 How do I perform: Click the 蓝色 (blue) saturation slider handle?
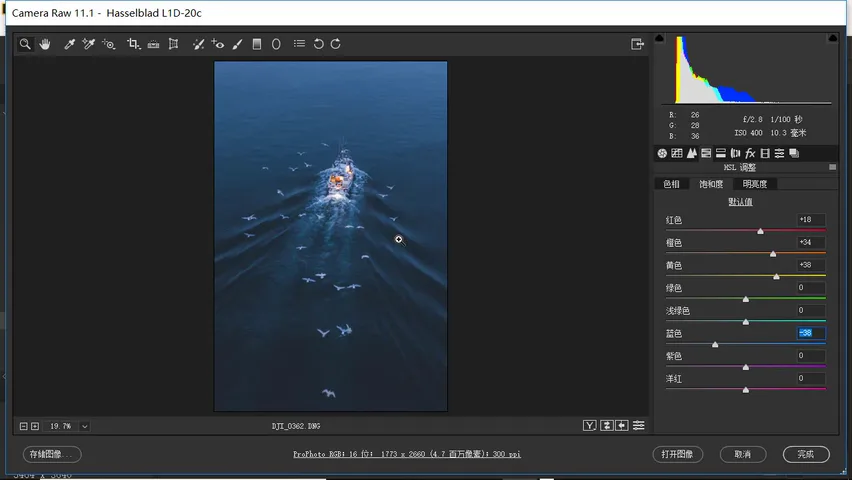tap(715, 345)
